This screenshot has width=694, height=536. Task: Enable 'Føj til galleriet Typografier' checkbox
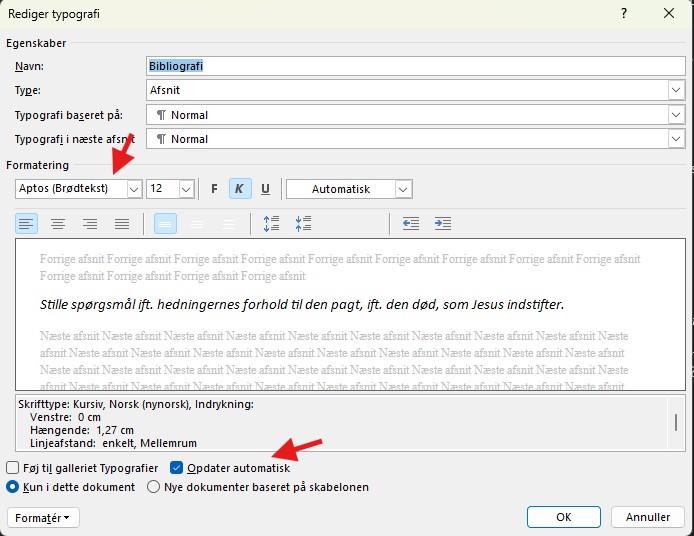(13, 468)
